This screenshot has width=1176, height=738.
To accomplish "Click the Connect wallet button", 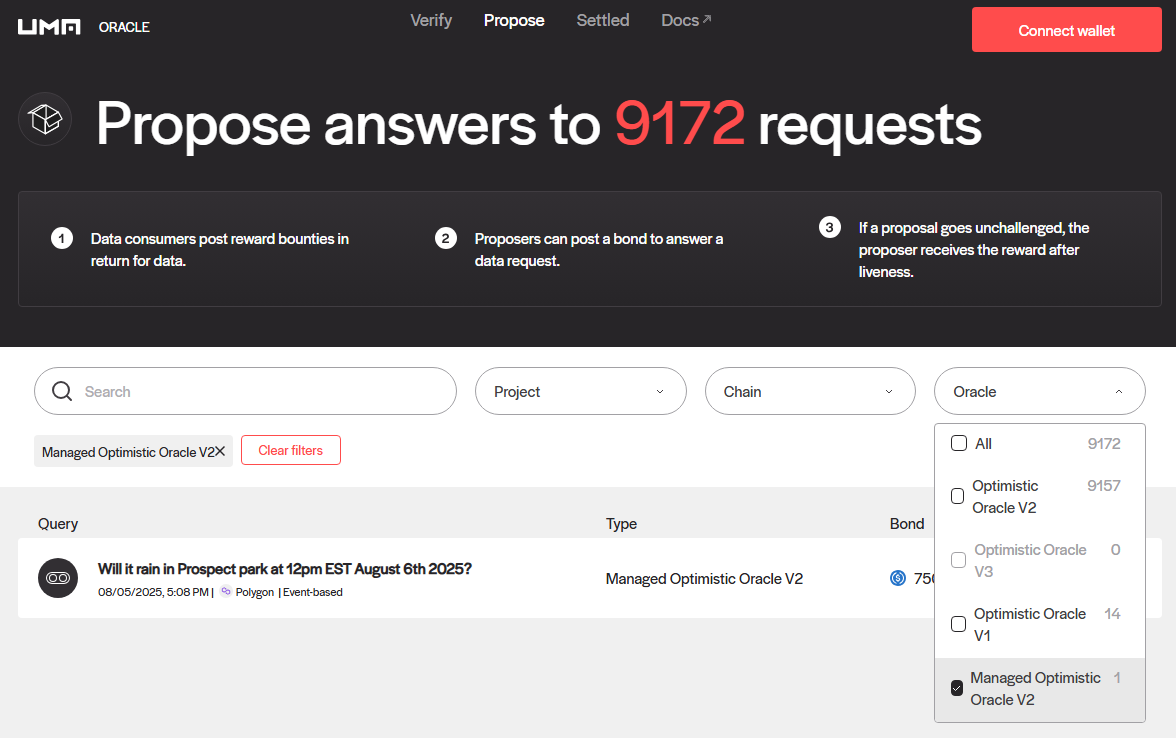I will click(1066, 30).
